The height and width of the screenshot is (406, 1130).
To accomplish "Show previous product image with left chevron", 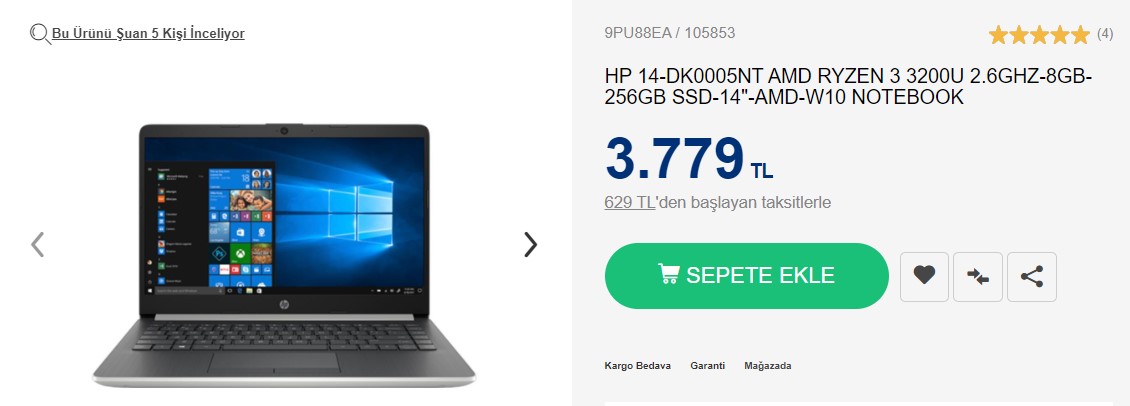I will 37,244.
